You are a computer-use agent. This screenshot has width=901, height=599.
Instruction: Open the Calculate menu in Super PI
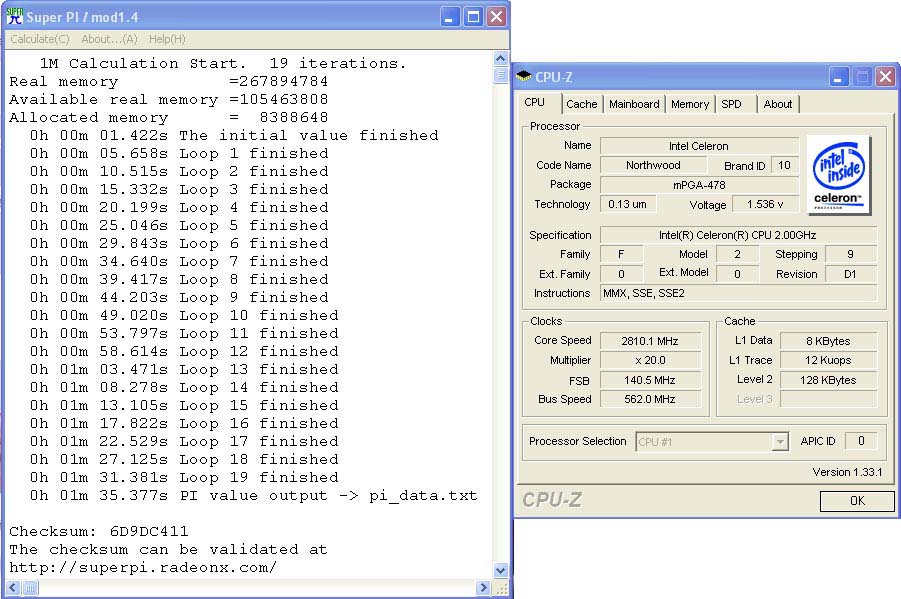pyautogui.click(x=40, y=39)
